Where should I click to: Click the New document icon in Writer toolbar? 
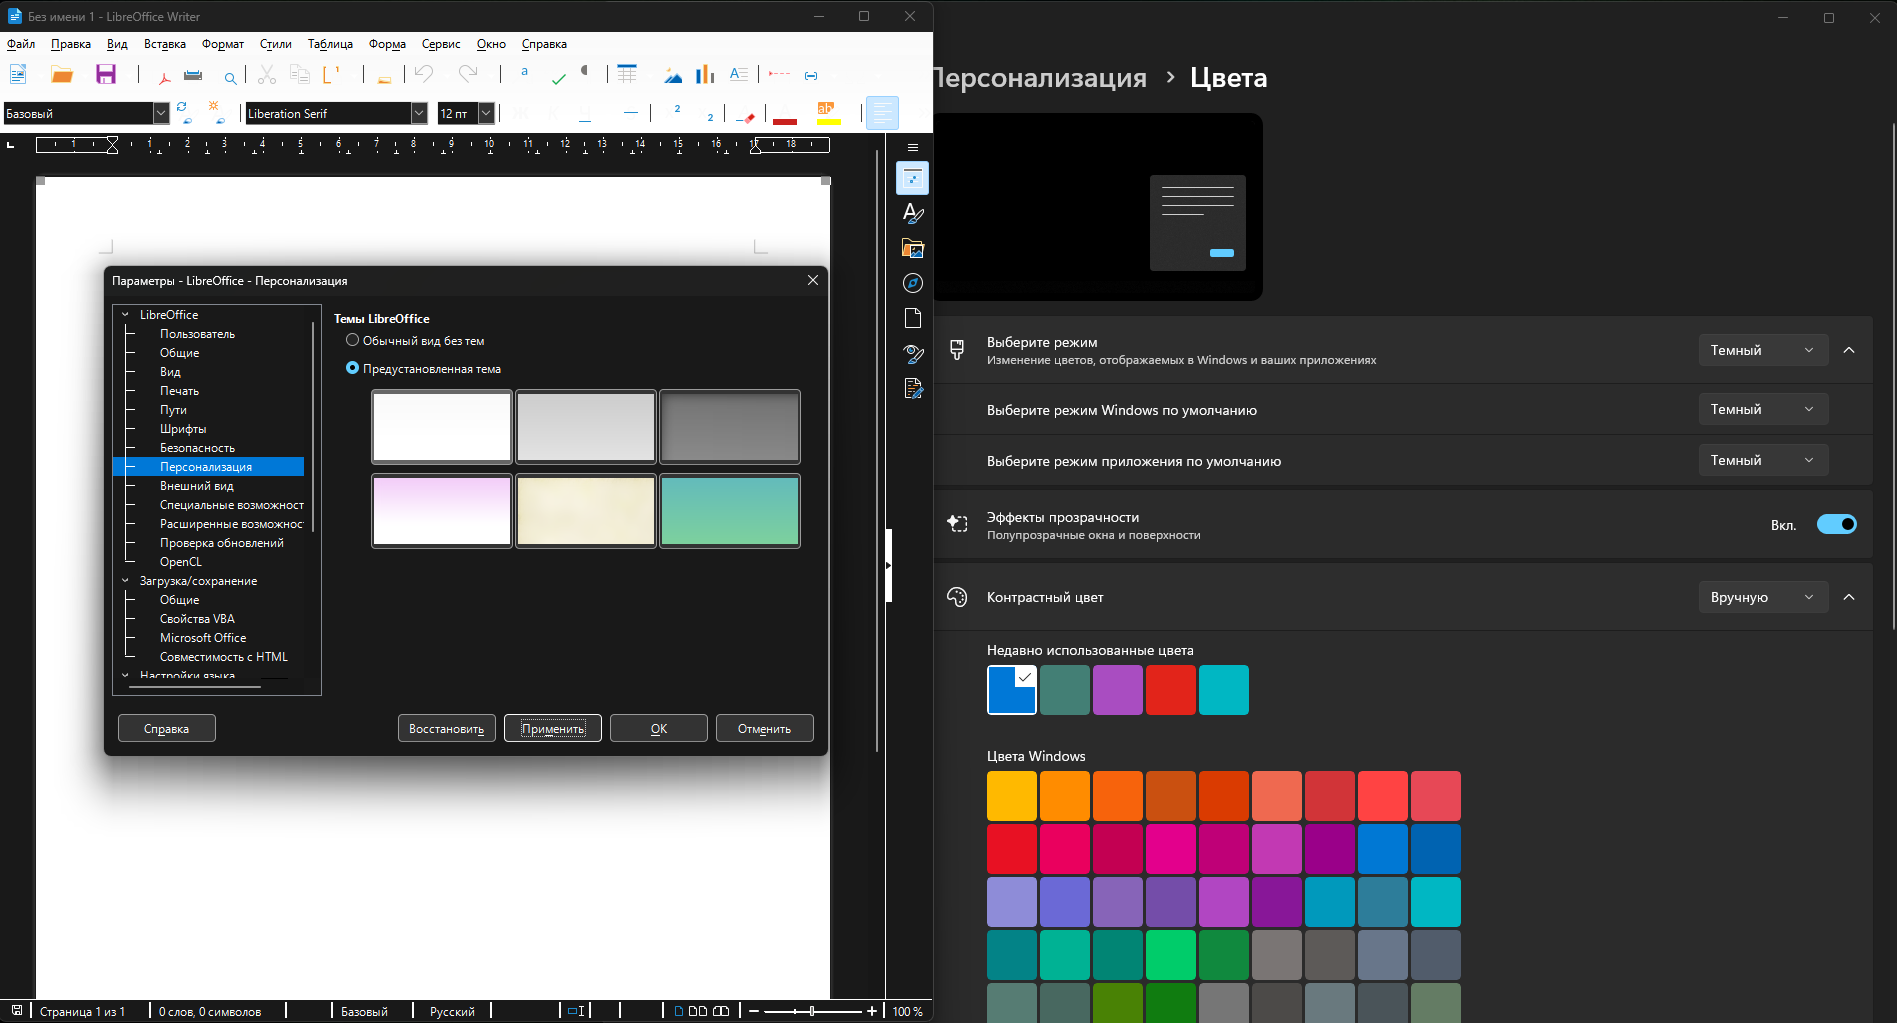(x=18, y=74)
